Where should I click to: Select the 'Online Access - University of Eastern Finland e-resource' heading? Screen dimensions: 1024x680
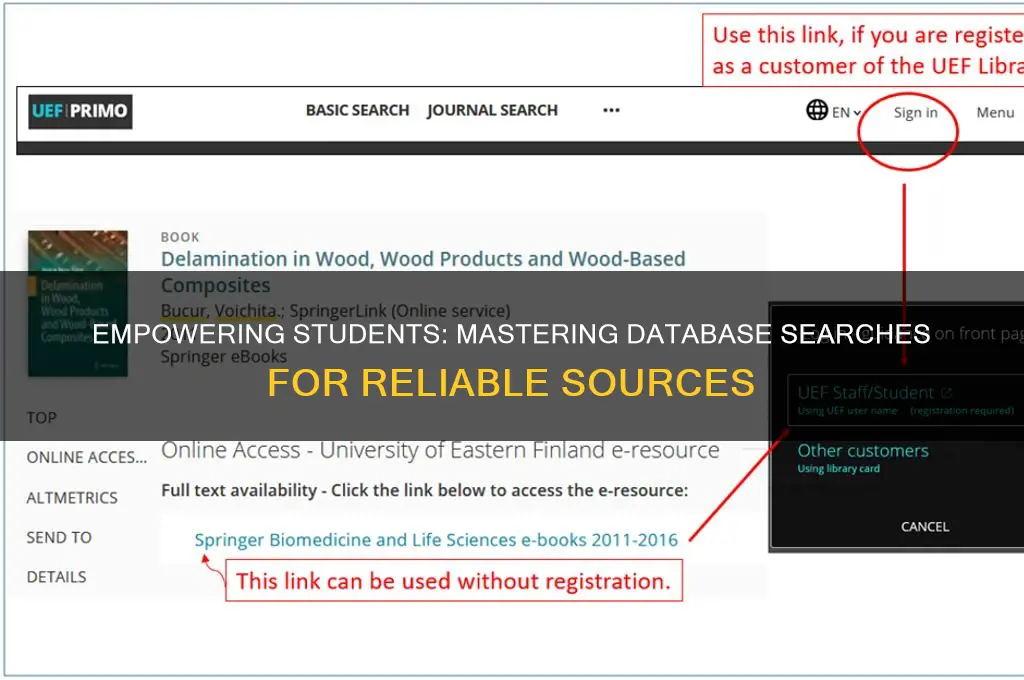[440, 450]
